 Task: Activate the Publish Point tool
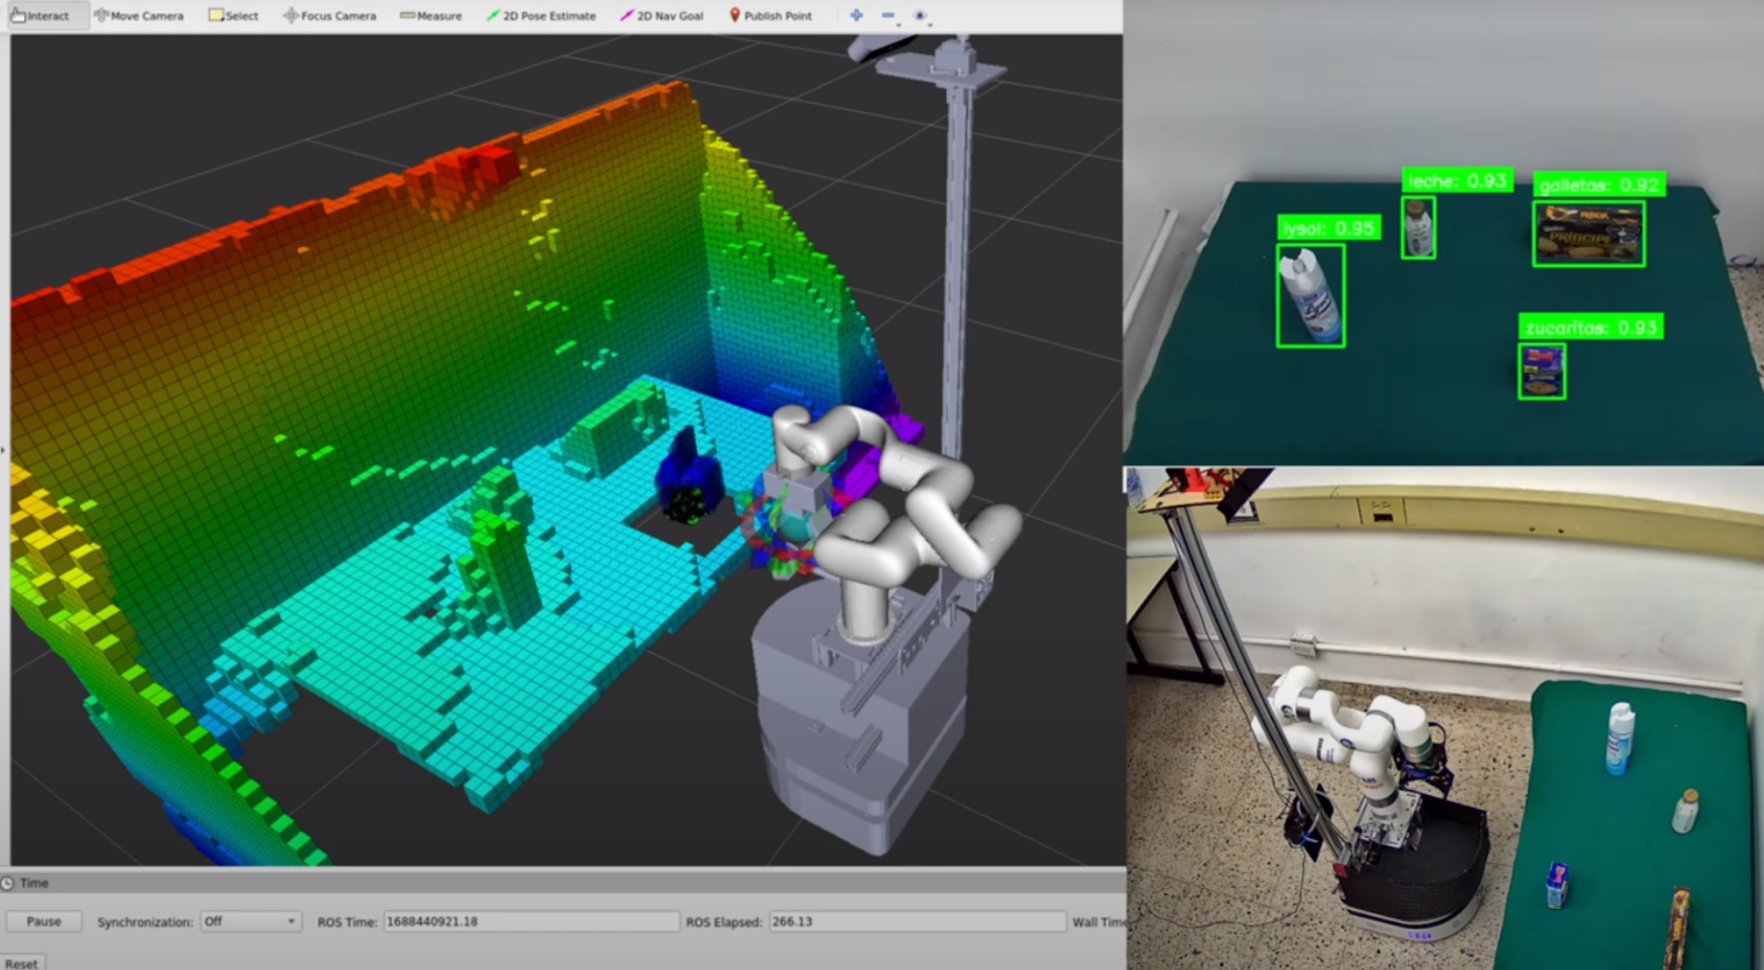coord(770,16)
